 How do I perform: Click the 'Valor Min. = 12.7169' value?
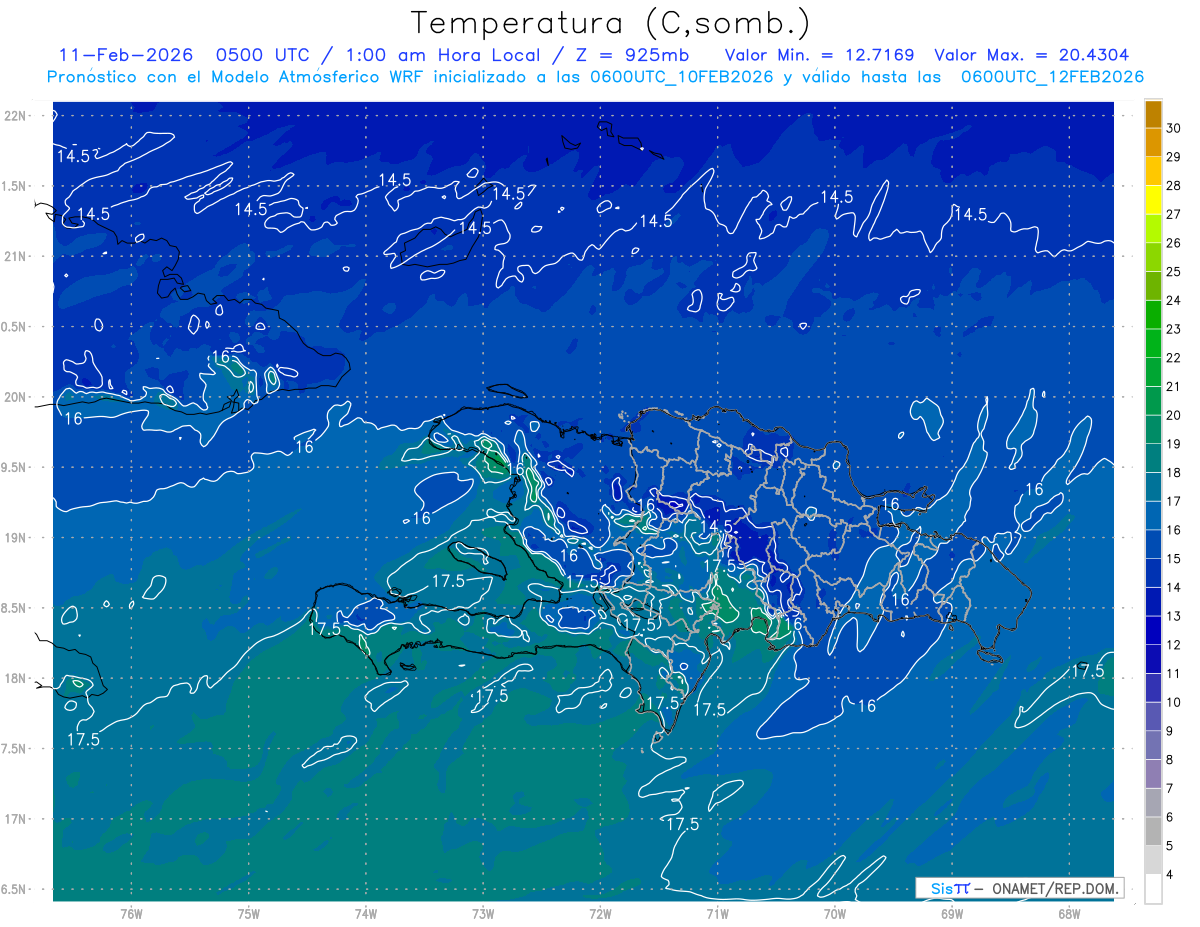pyautogui.click(x=819, y=55)
